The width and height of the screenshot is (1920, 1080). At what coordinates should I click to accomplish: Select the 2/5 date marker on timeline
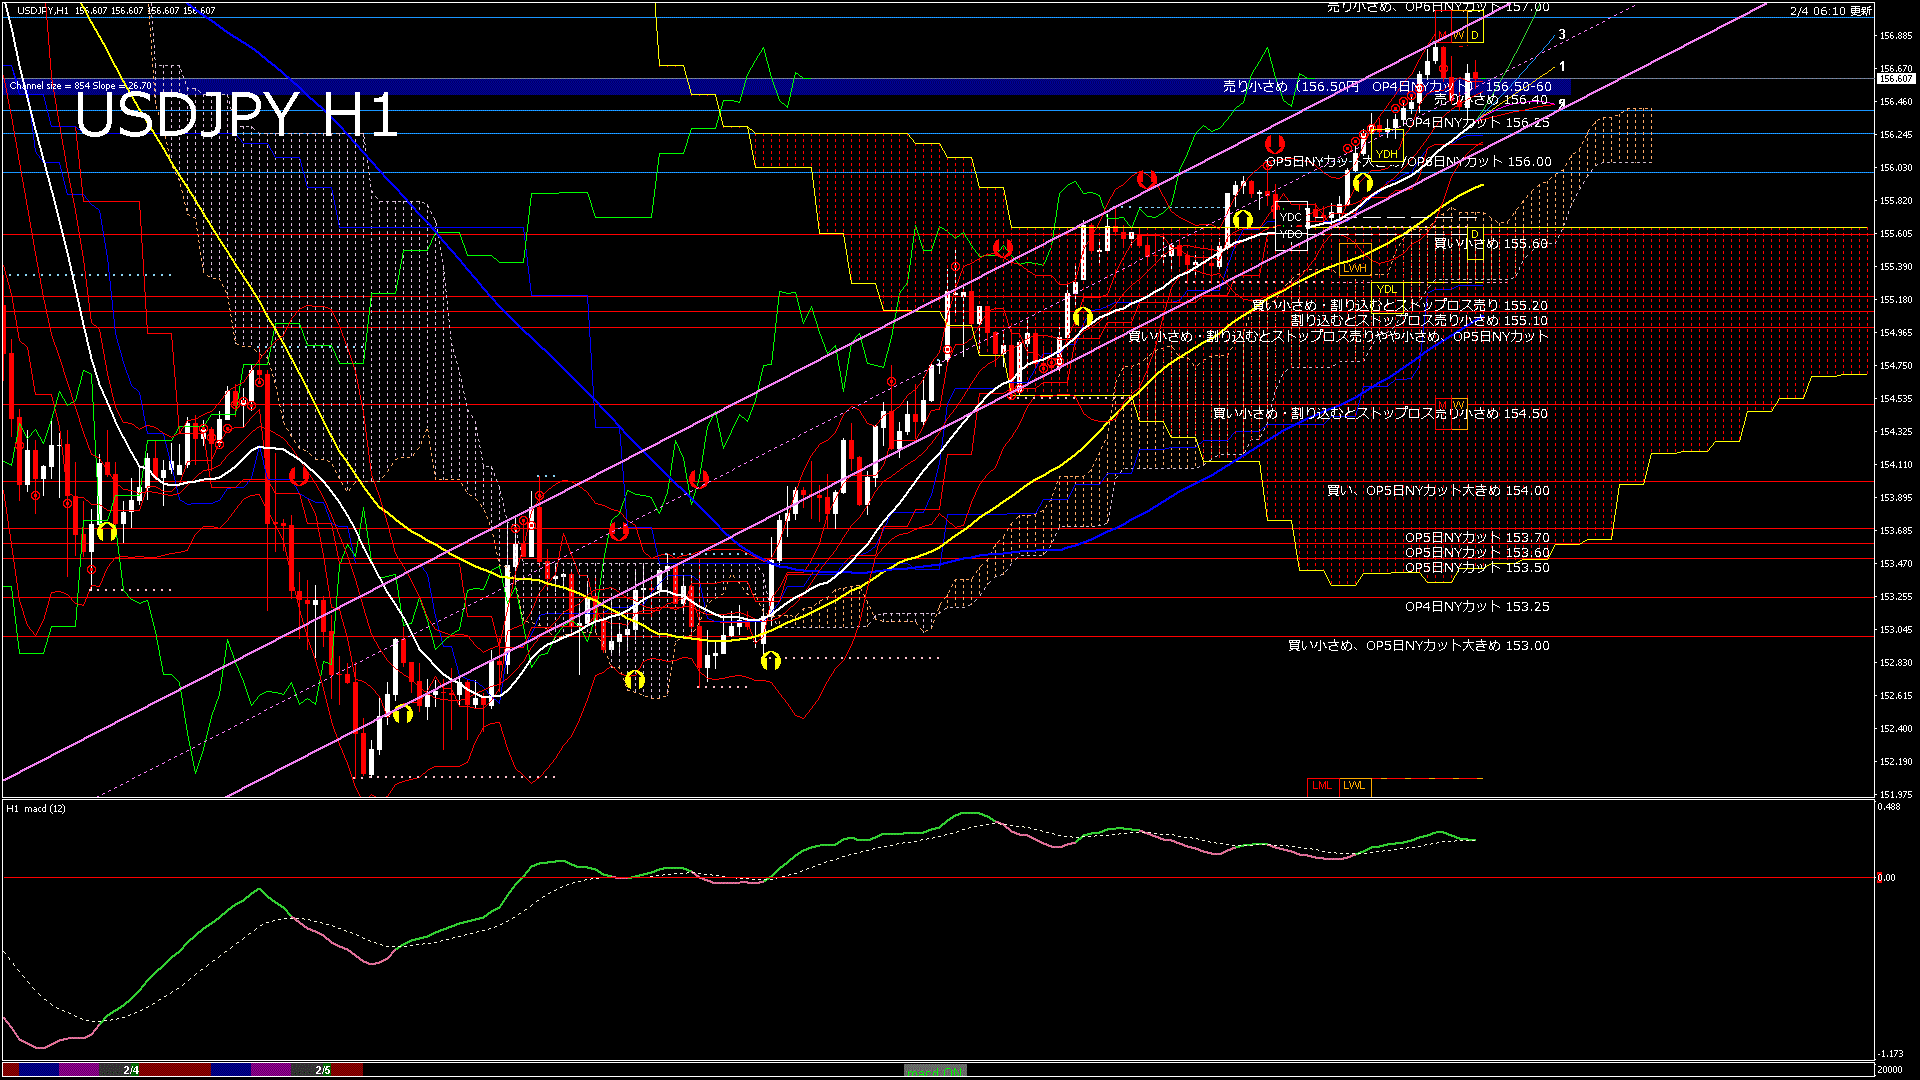(x=323, y=1070)
